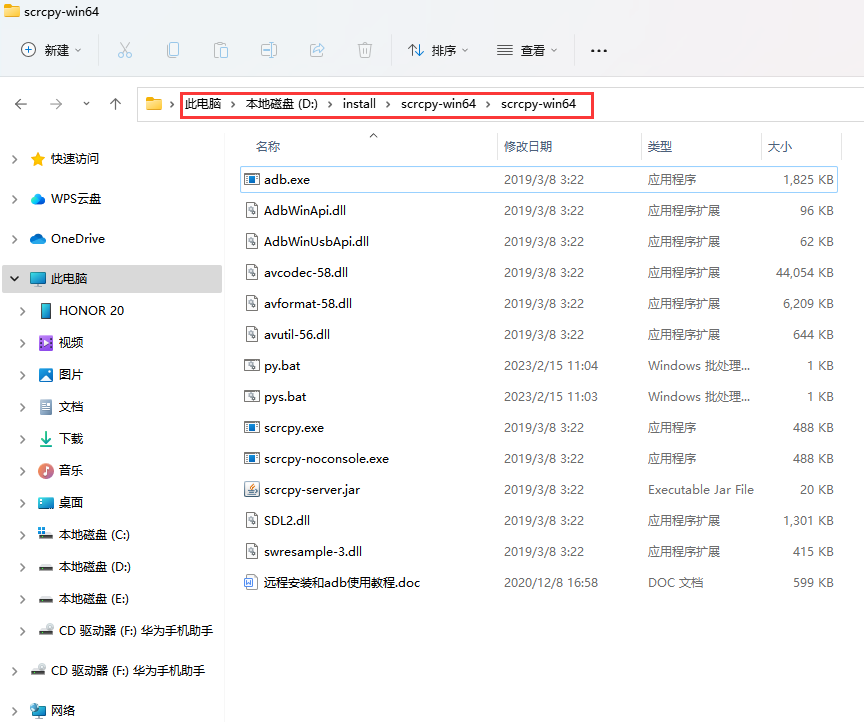The image size is (864, 722).
Task: Click the Share icon in toolbar
Action: click(x=317, y=50)
